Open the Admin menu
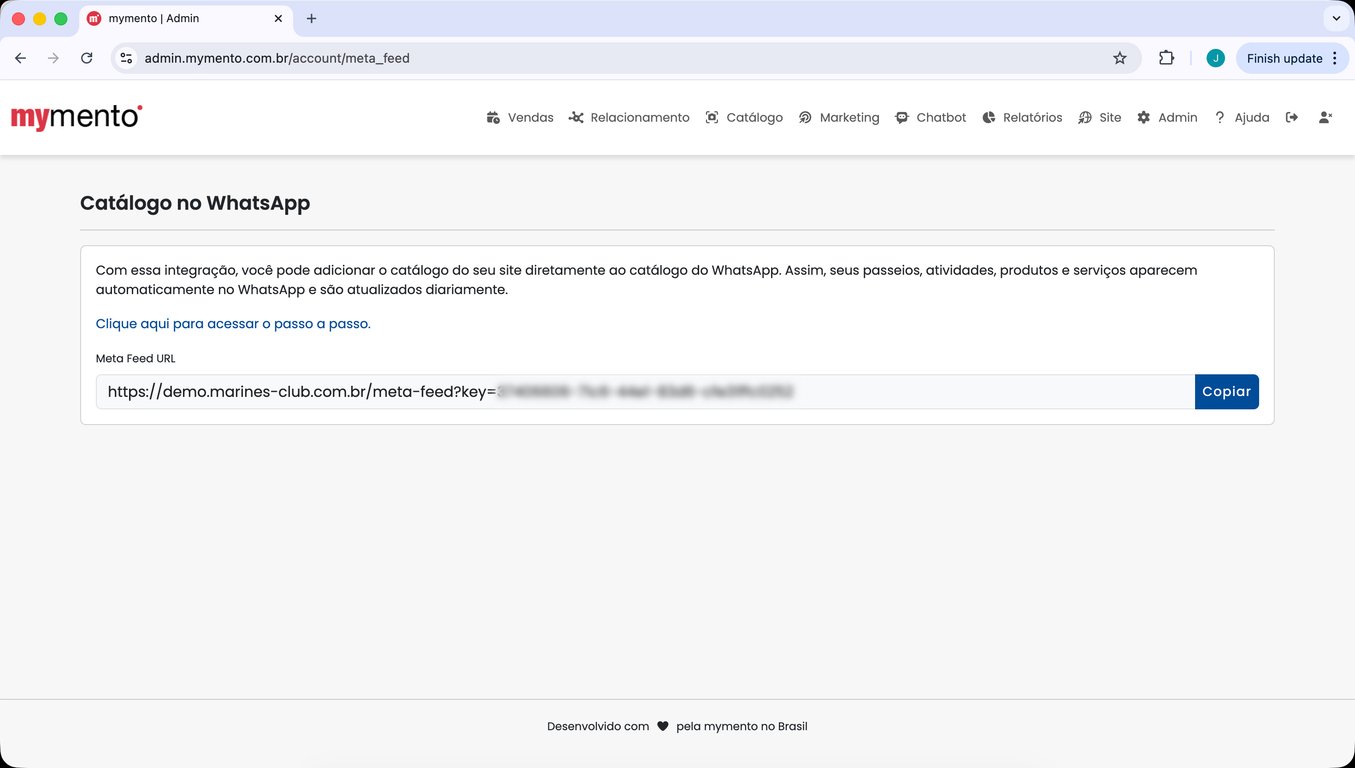Screen dimensions: 1355x768 (x=1167, y=117)
